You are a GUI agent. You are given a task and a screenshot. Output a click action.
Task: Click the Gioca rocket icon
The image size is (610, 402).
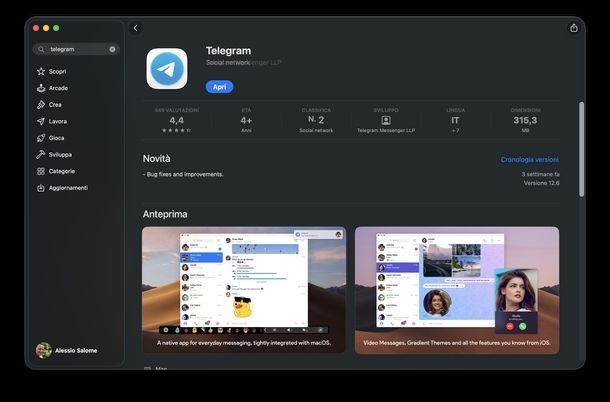coord(41,138)
